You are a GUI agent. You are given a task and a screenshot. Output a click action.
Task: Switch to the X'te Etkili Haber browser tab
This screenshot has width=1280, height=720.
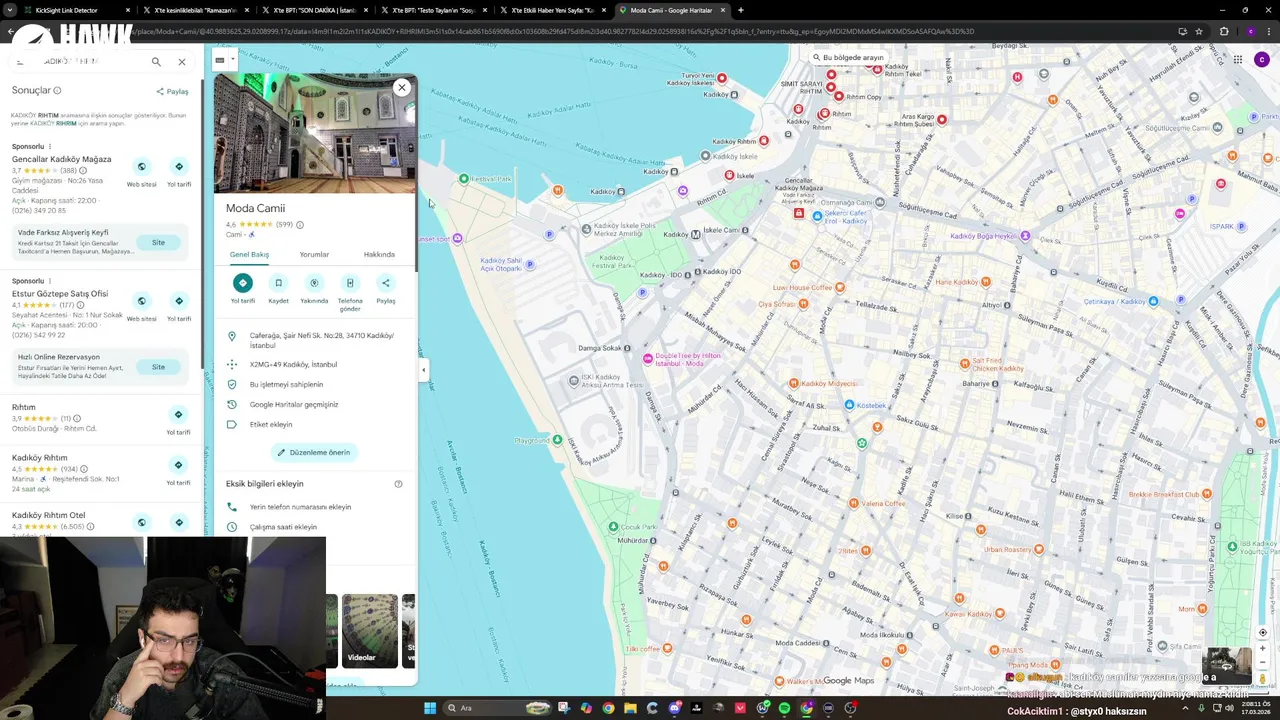(553, 10)
